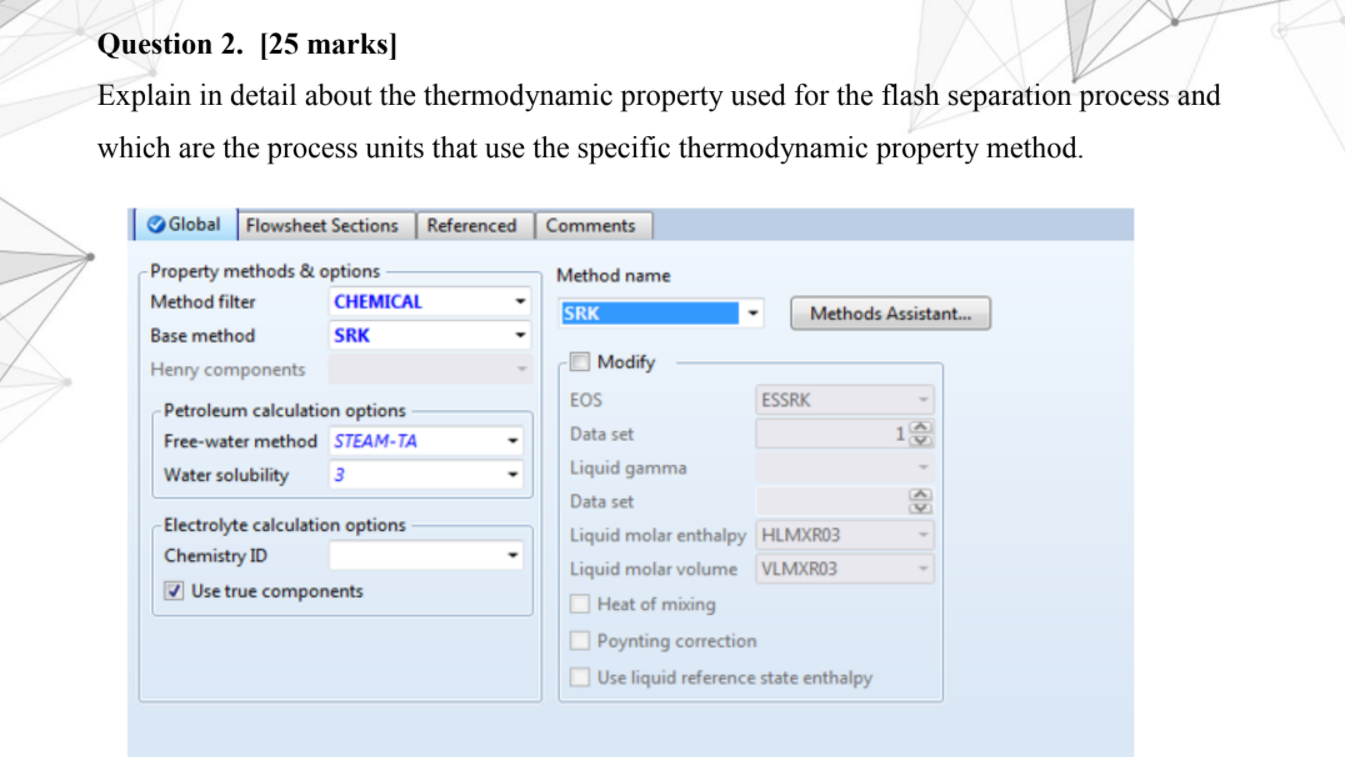Image resolution: width=1345 pixels, height=757 pixels.
Task: Open the Liquid molar volume dropdown
Action: point(845,569)
